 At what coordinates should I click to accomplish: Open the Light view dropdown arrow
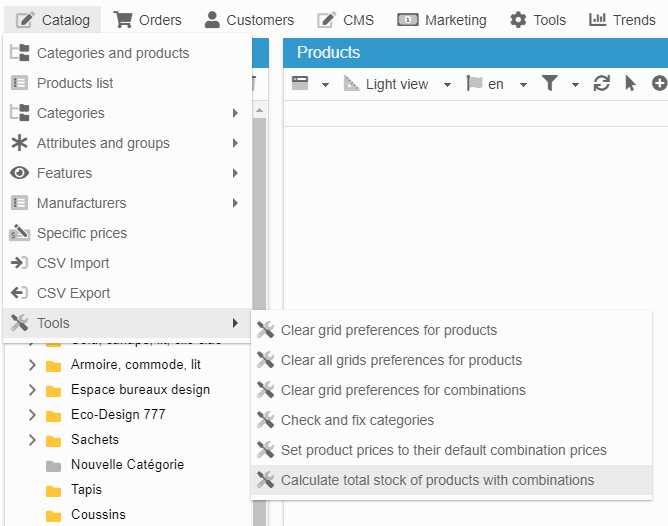coord(447,85)
